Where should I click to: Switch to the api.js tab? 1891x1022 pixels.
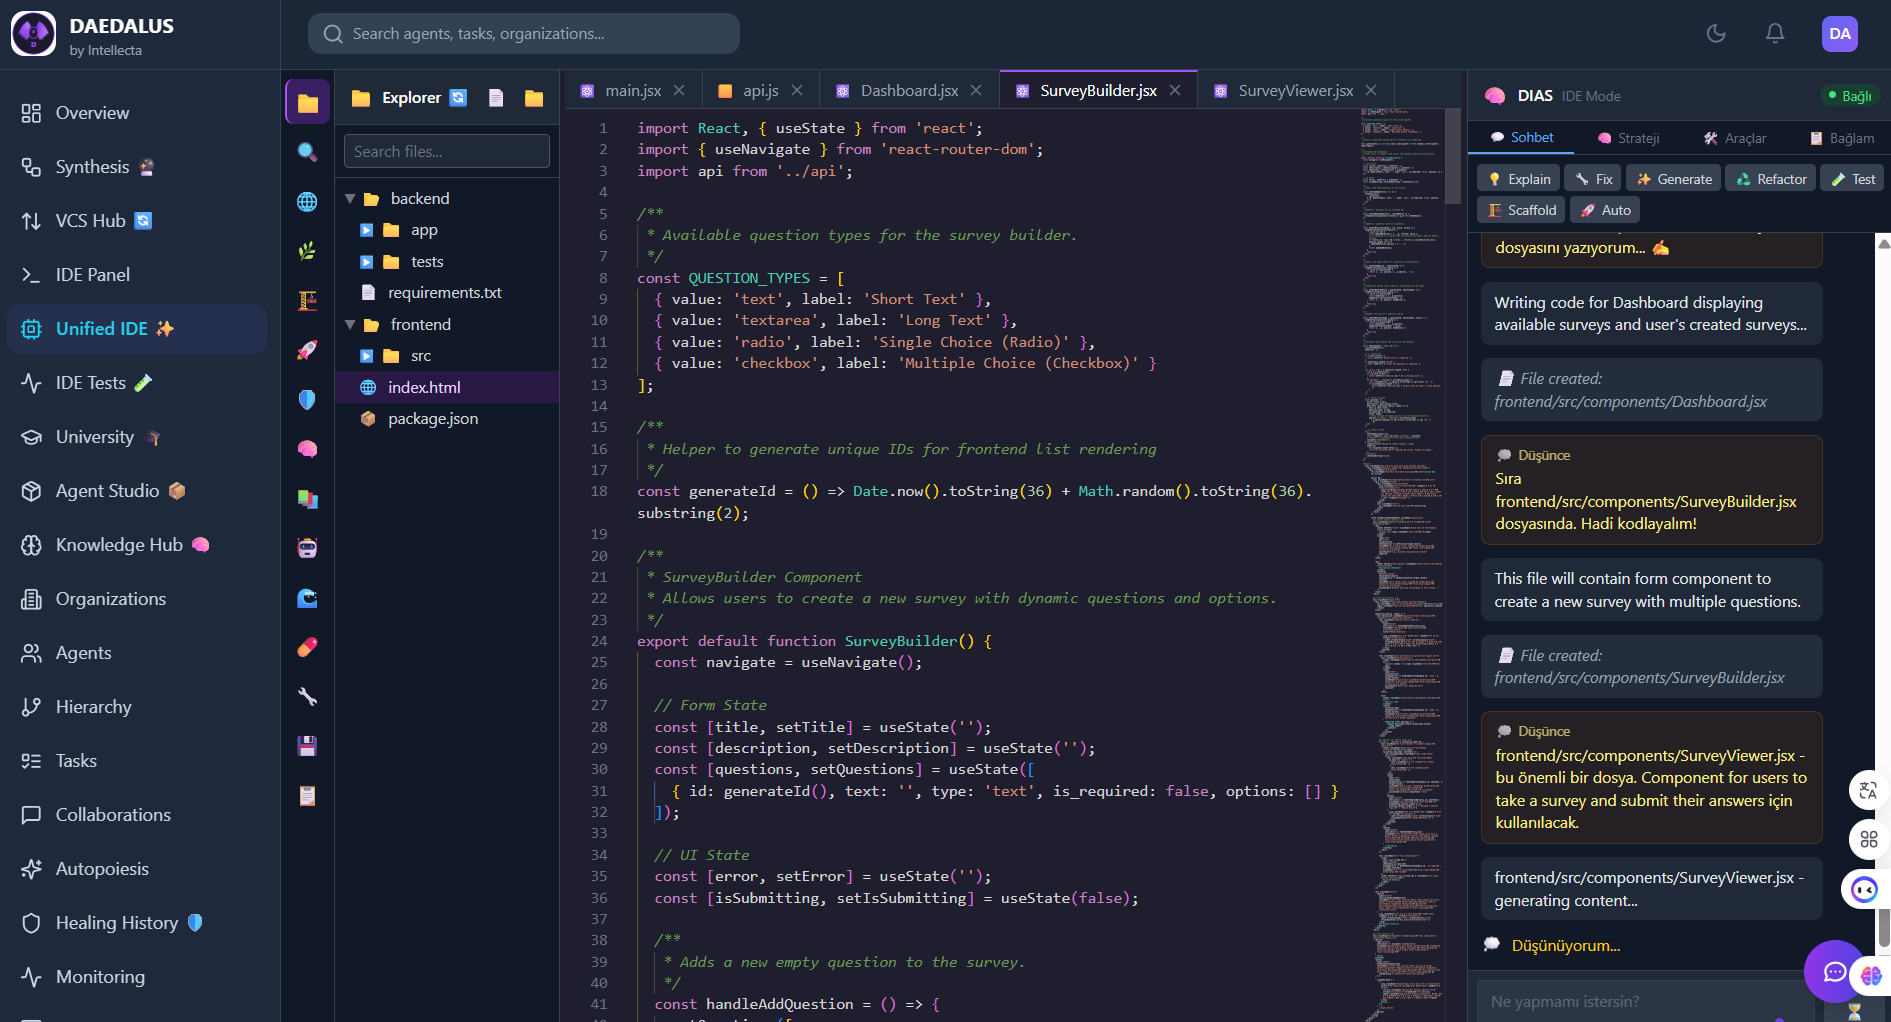[x=759, y=91]
